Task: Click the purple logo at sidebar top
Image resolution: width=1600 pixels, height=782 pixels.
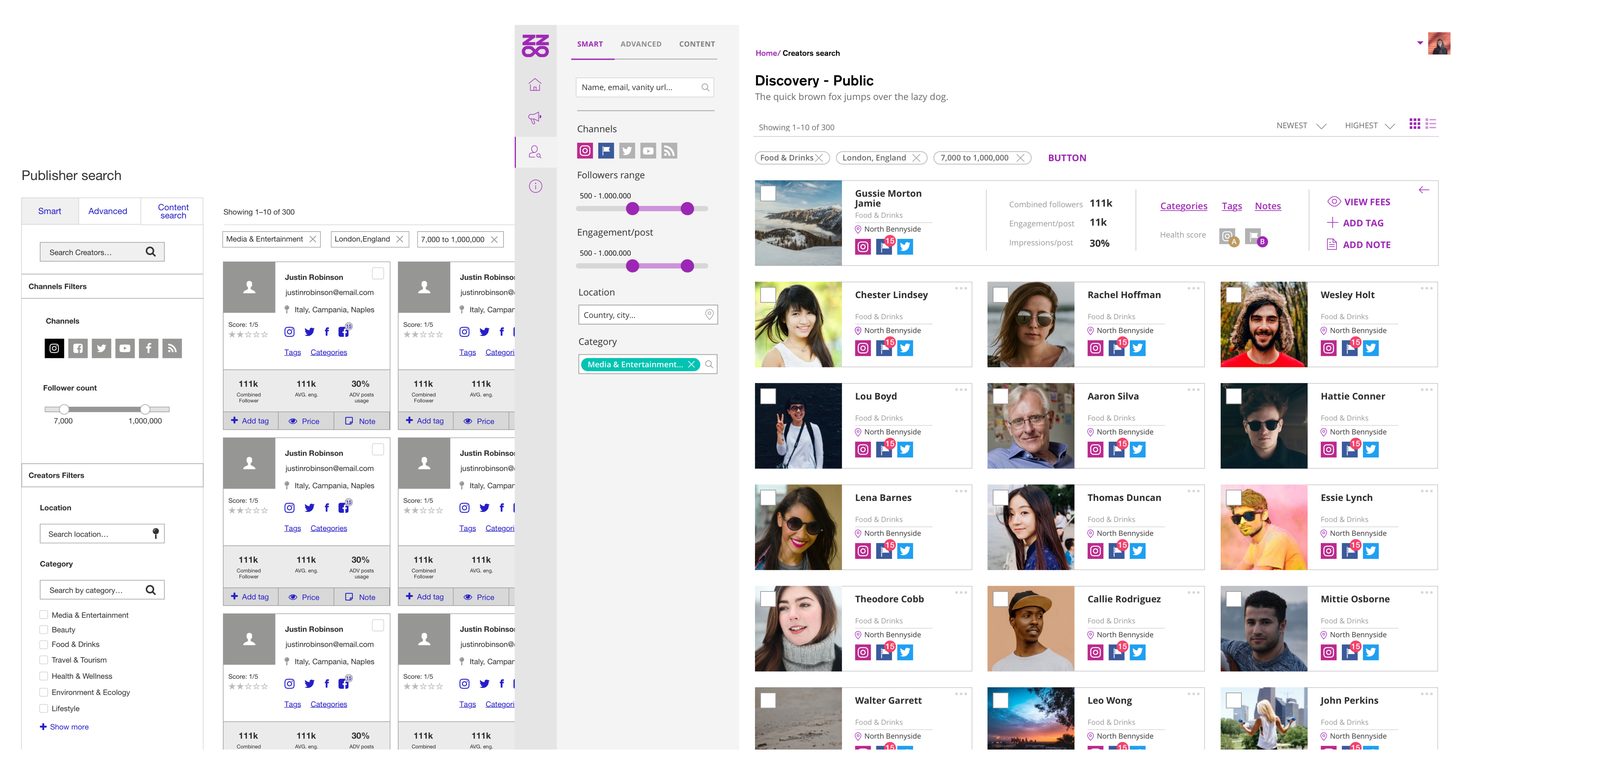Action: point(535,45)
